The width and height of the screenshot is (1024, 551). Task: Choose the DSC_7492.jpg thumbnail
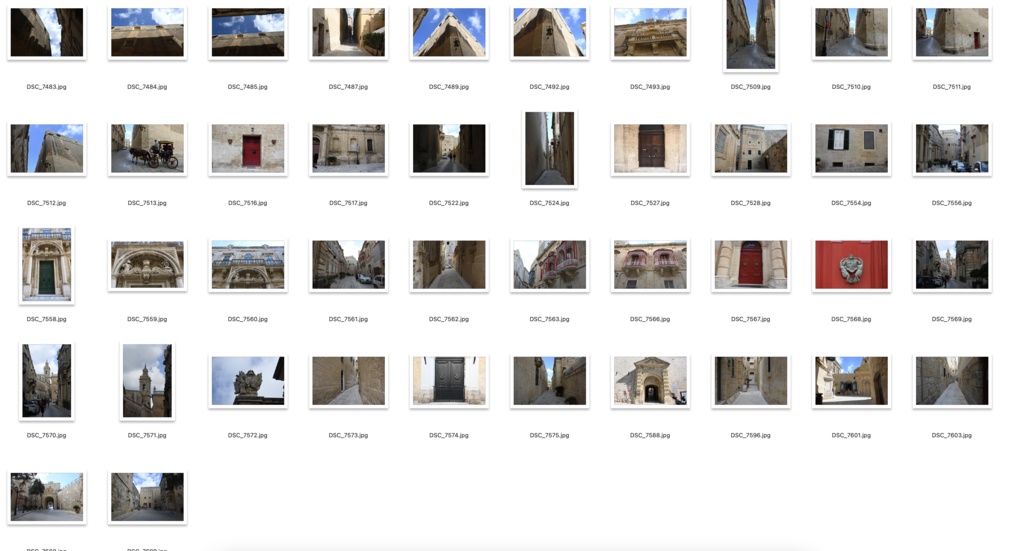[549, 32]
